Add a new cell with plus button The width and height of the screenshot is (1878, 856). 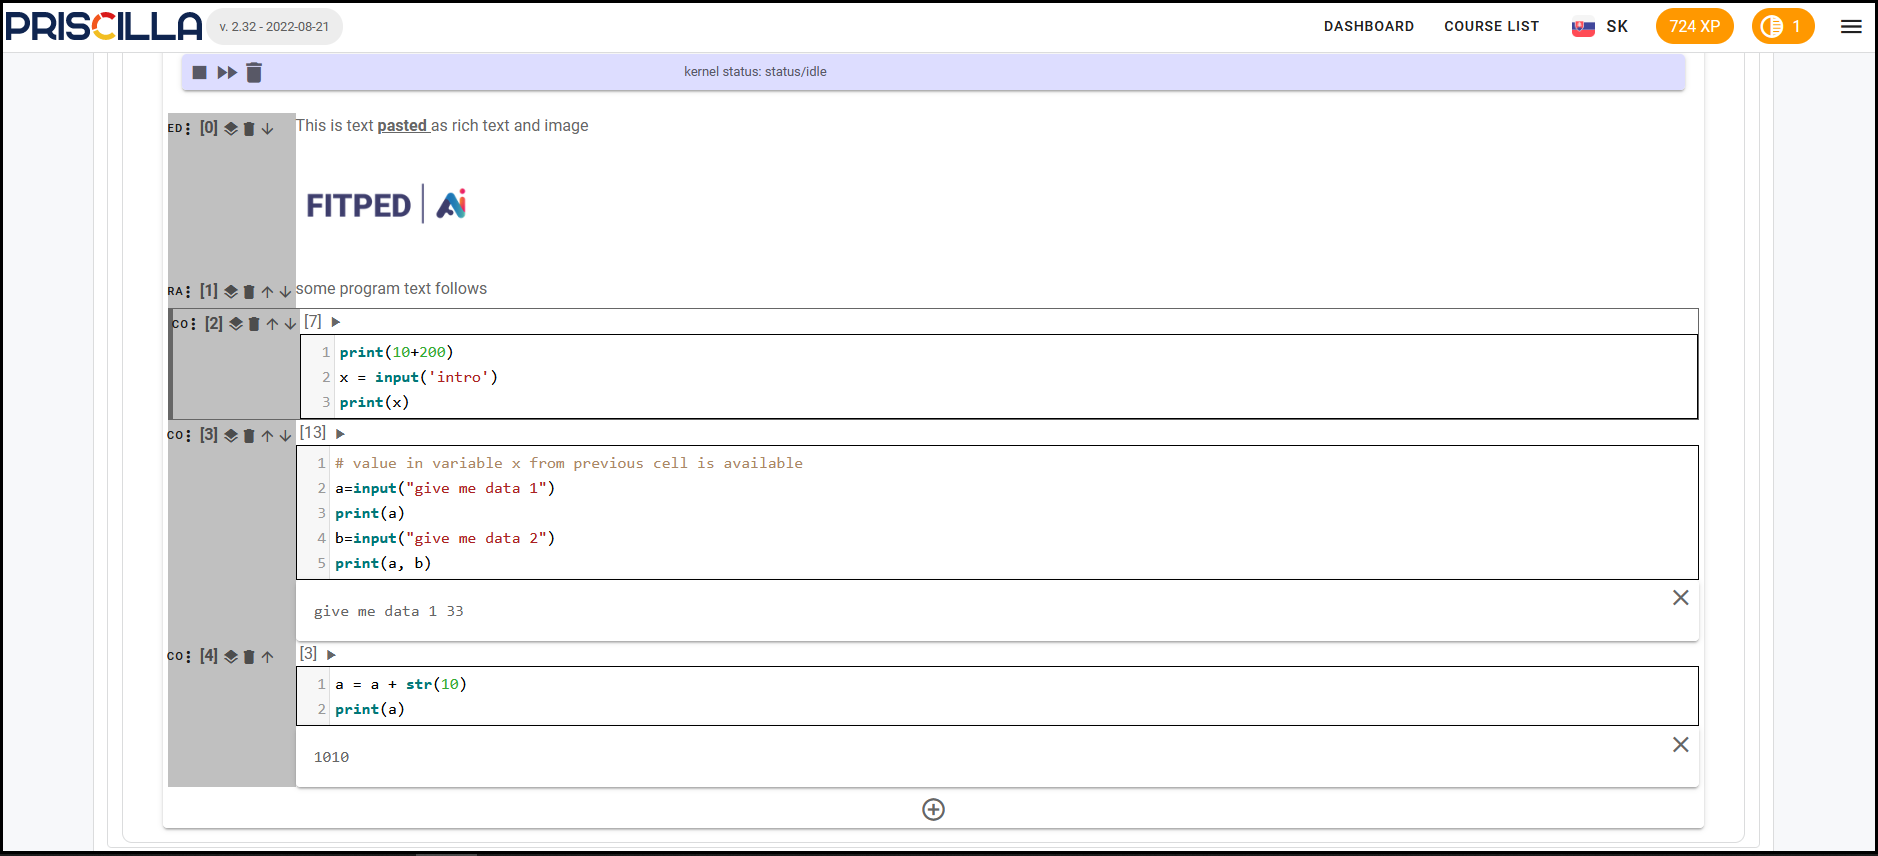(x=933, y=810)
